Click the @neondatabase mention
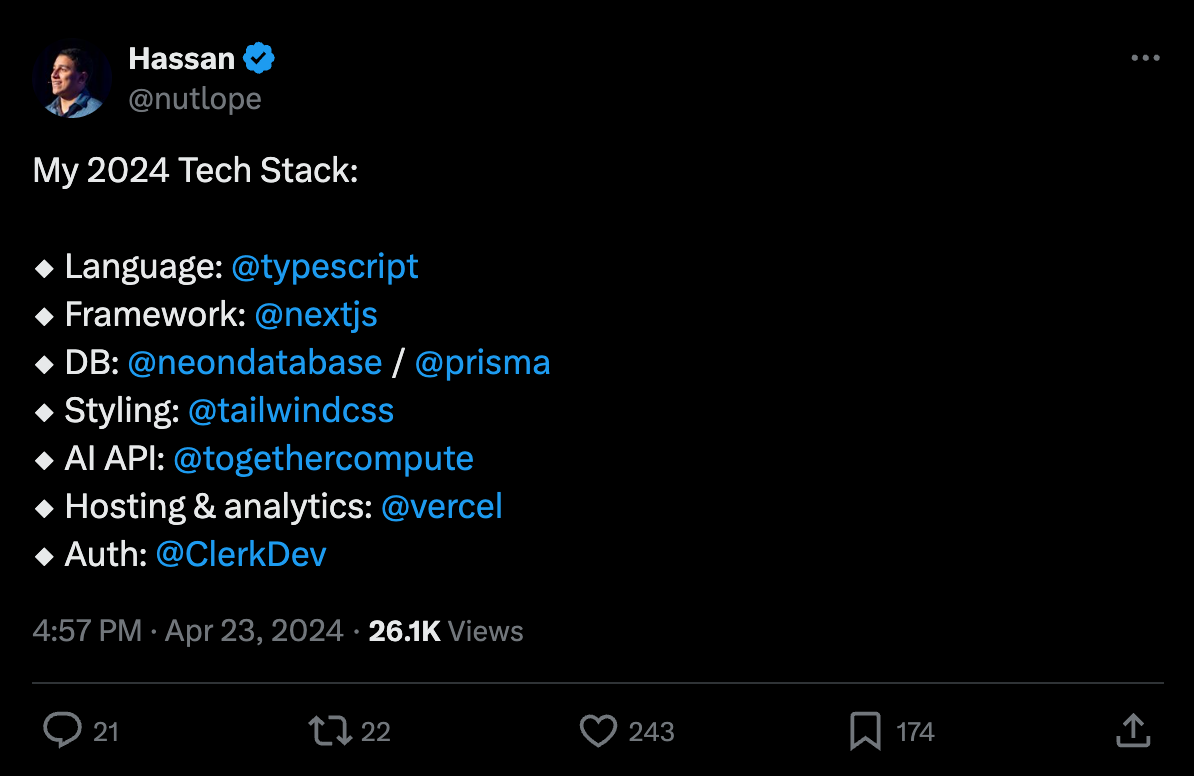1194x776 pixels. [255, 362]
